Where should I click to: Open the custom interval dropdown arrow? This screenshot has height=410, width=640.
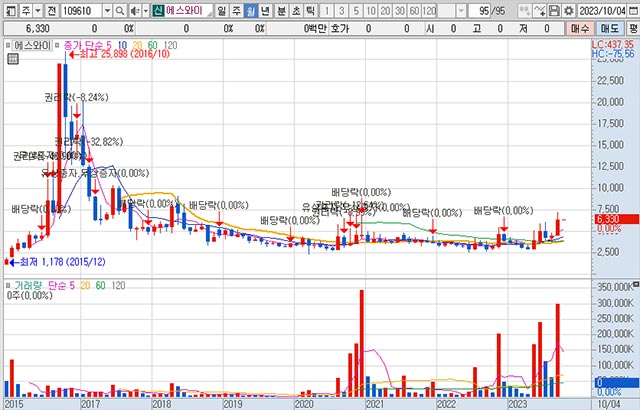(x=461, y=11)
